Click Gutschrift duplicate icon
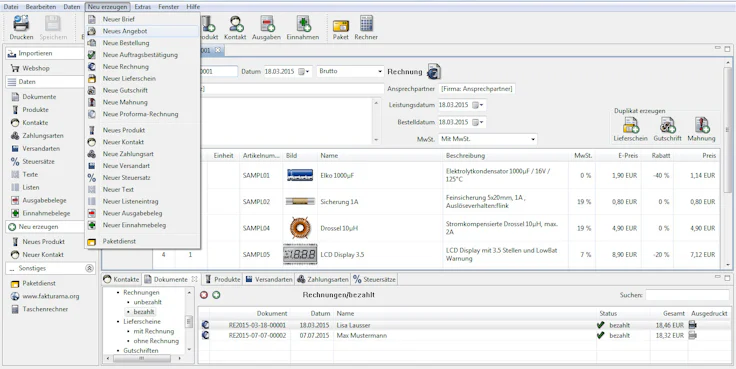This screenshot has height=369, width=736. [667, 125]
